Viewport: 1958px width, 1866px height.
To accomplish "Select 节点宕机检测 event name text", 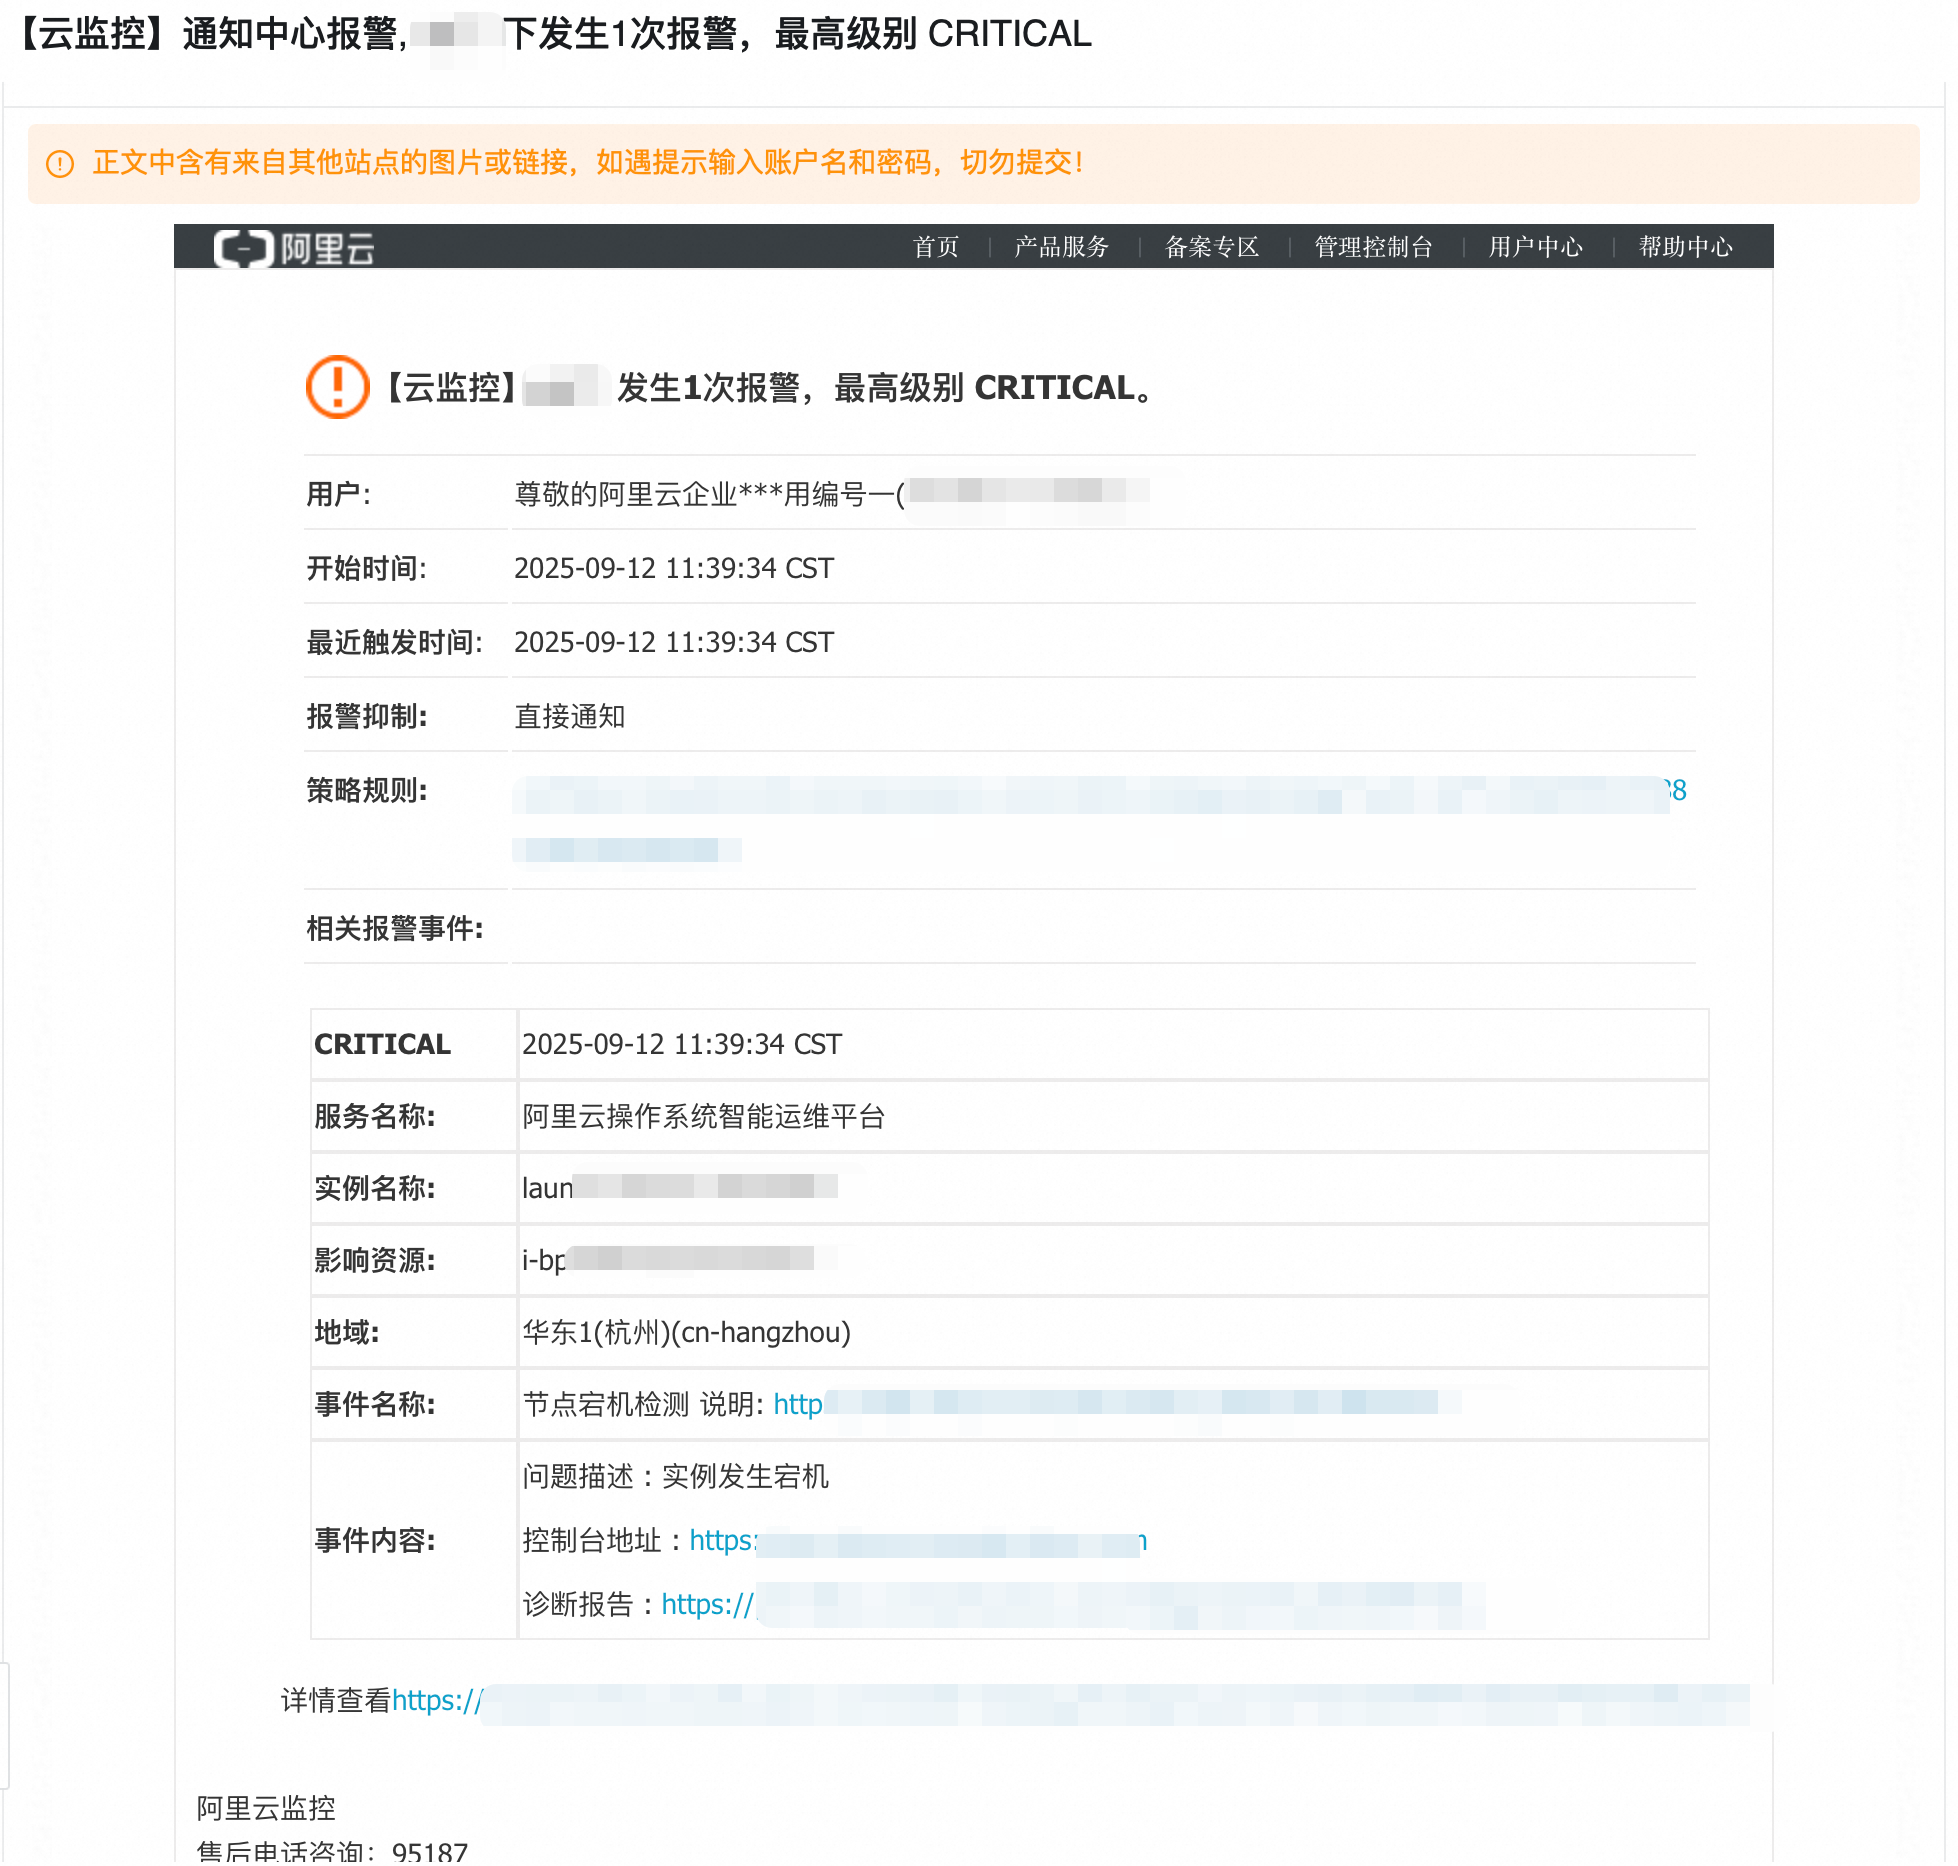I will 605,1404.
